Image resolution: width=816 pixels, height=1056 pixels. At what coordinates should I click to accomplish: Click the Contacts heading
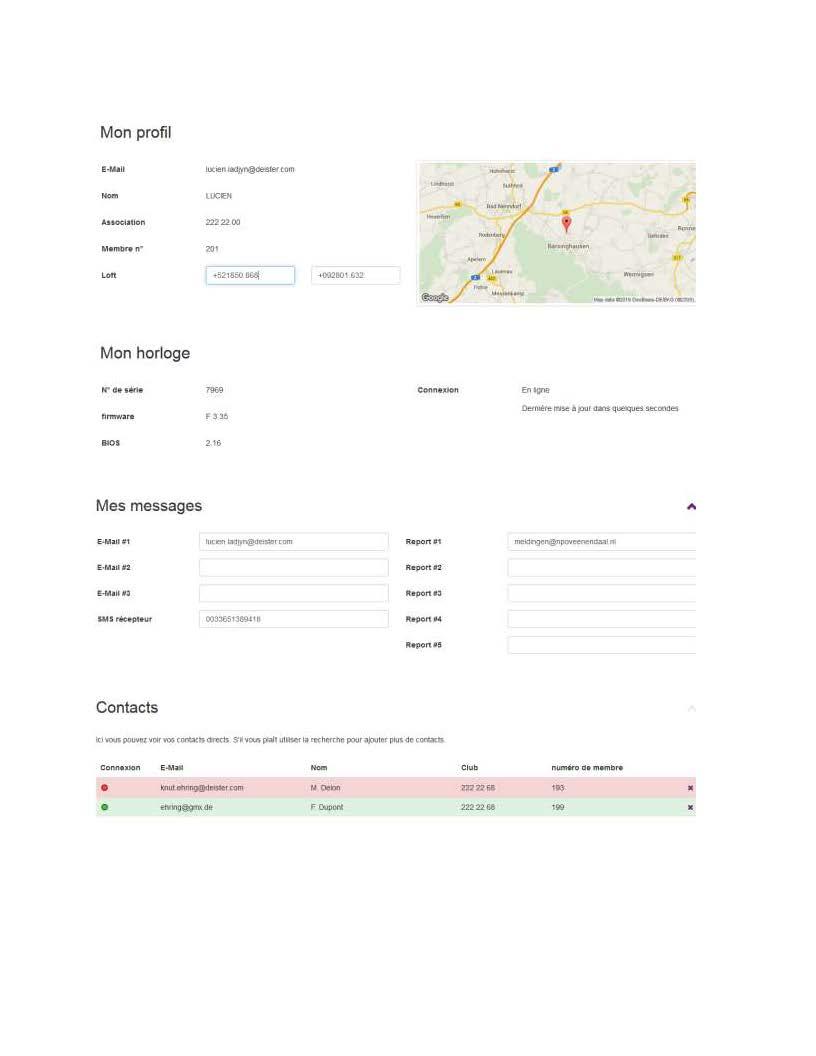(127, 708)
